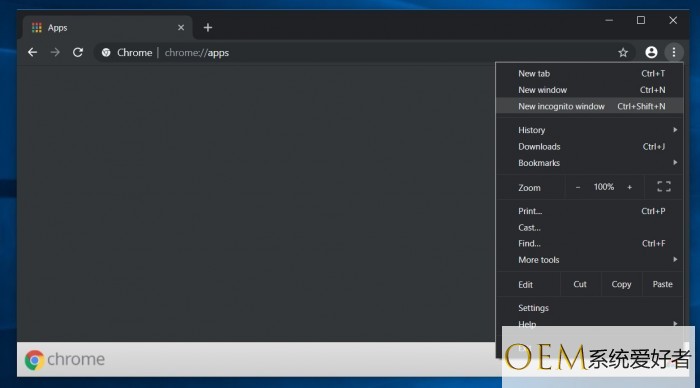Close the Apps tab
The height and width of the screenshot is (388, 700).
[181, 28]
